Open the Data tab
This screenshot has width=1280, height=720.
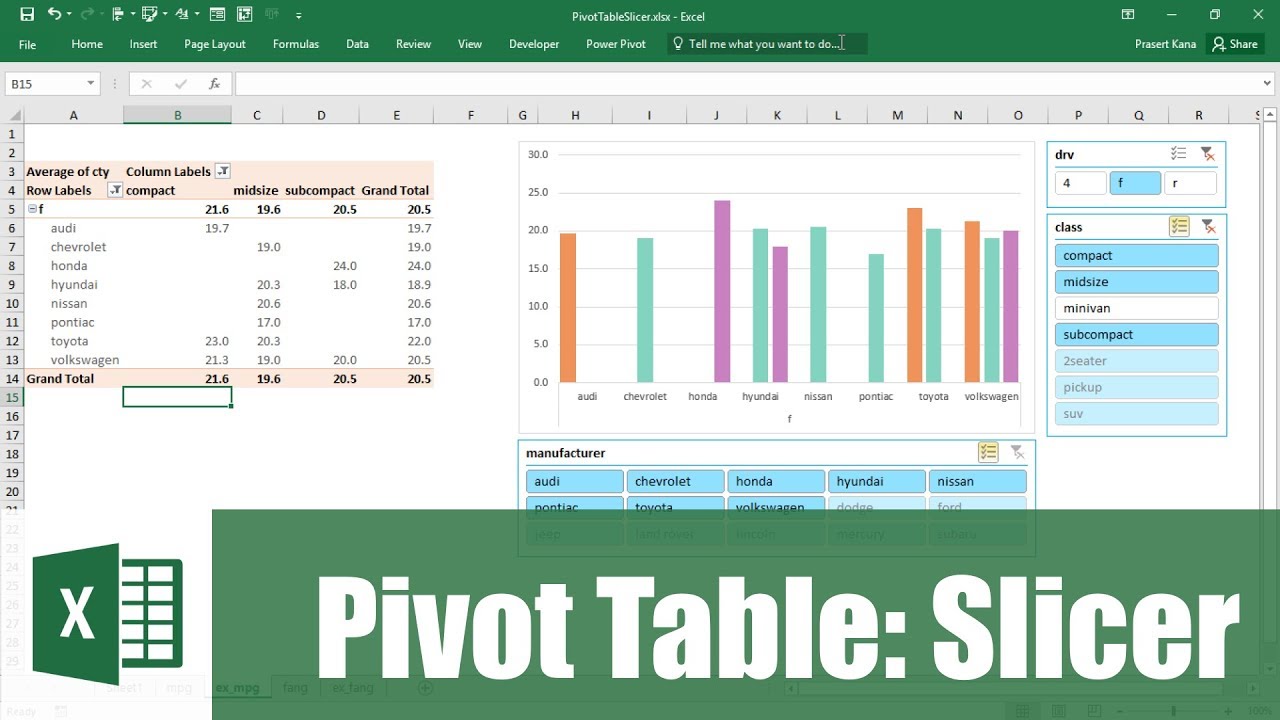click(357, 44)
